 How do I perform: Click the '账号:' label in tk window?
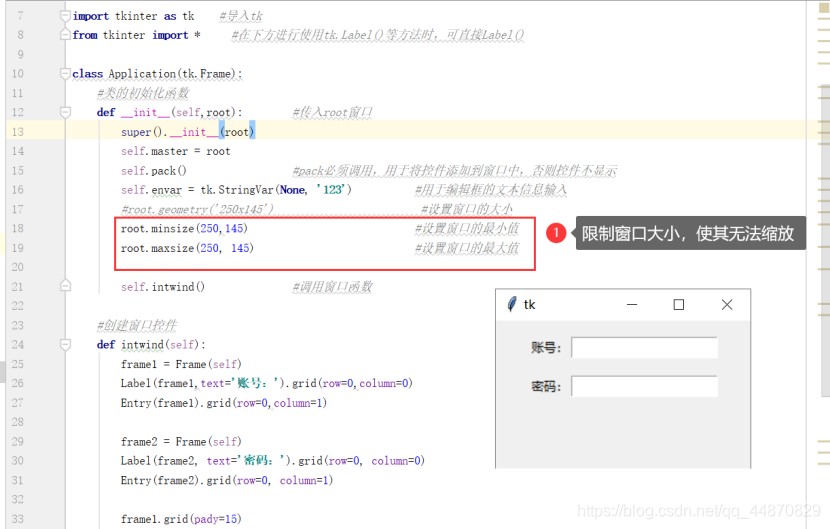click(x=546, y=348)
